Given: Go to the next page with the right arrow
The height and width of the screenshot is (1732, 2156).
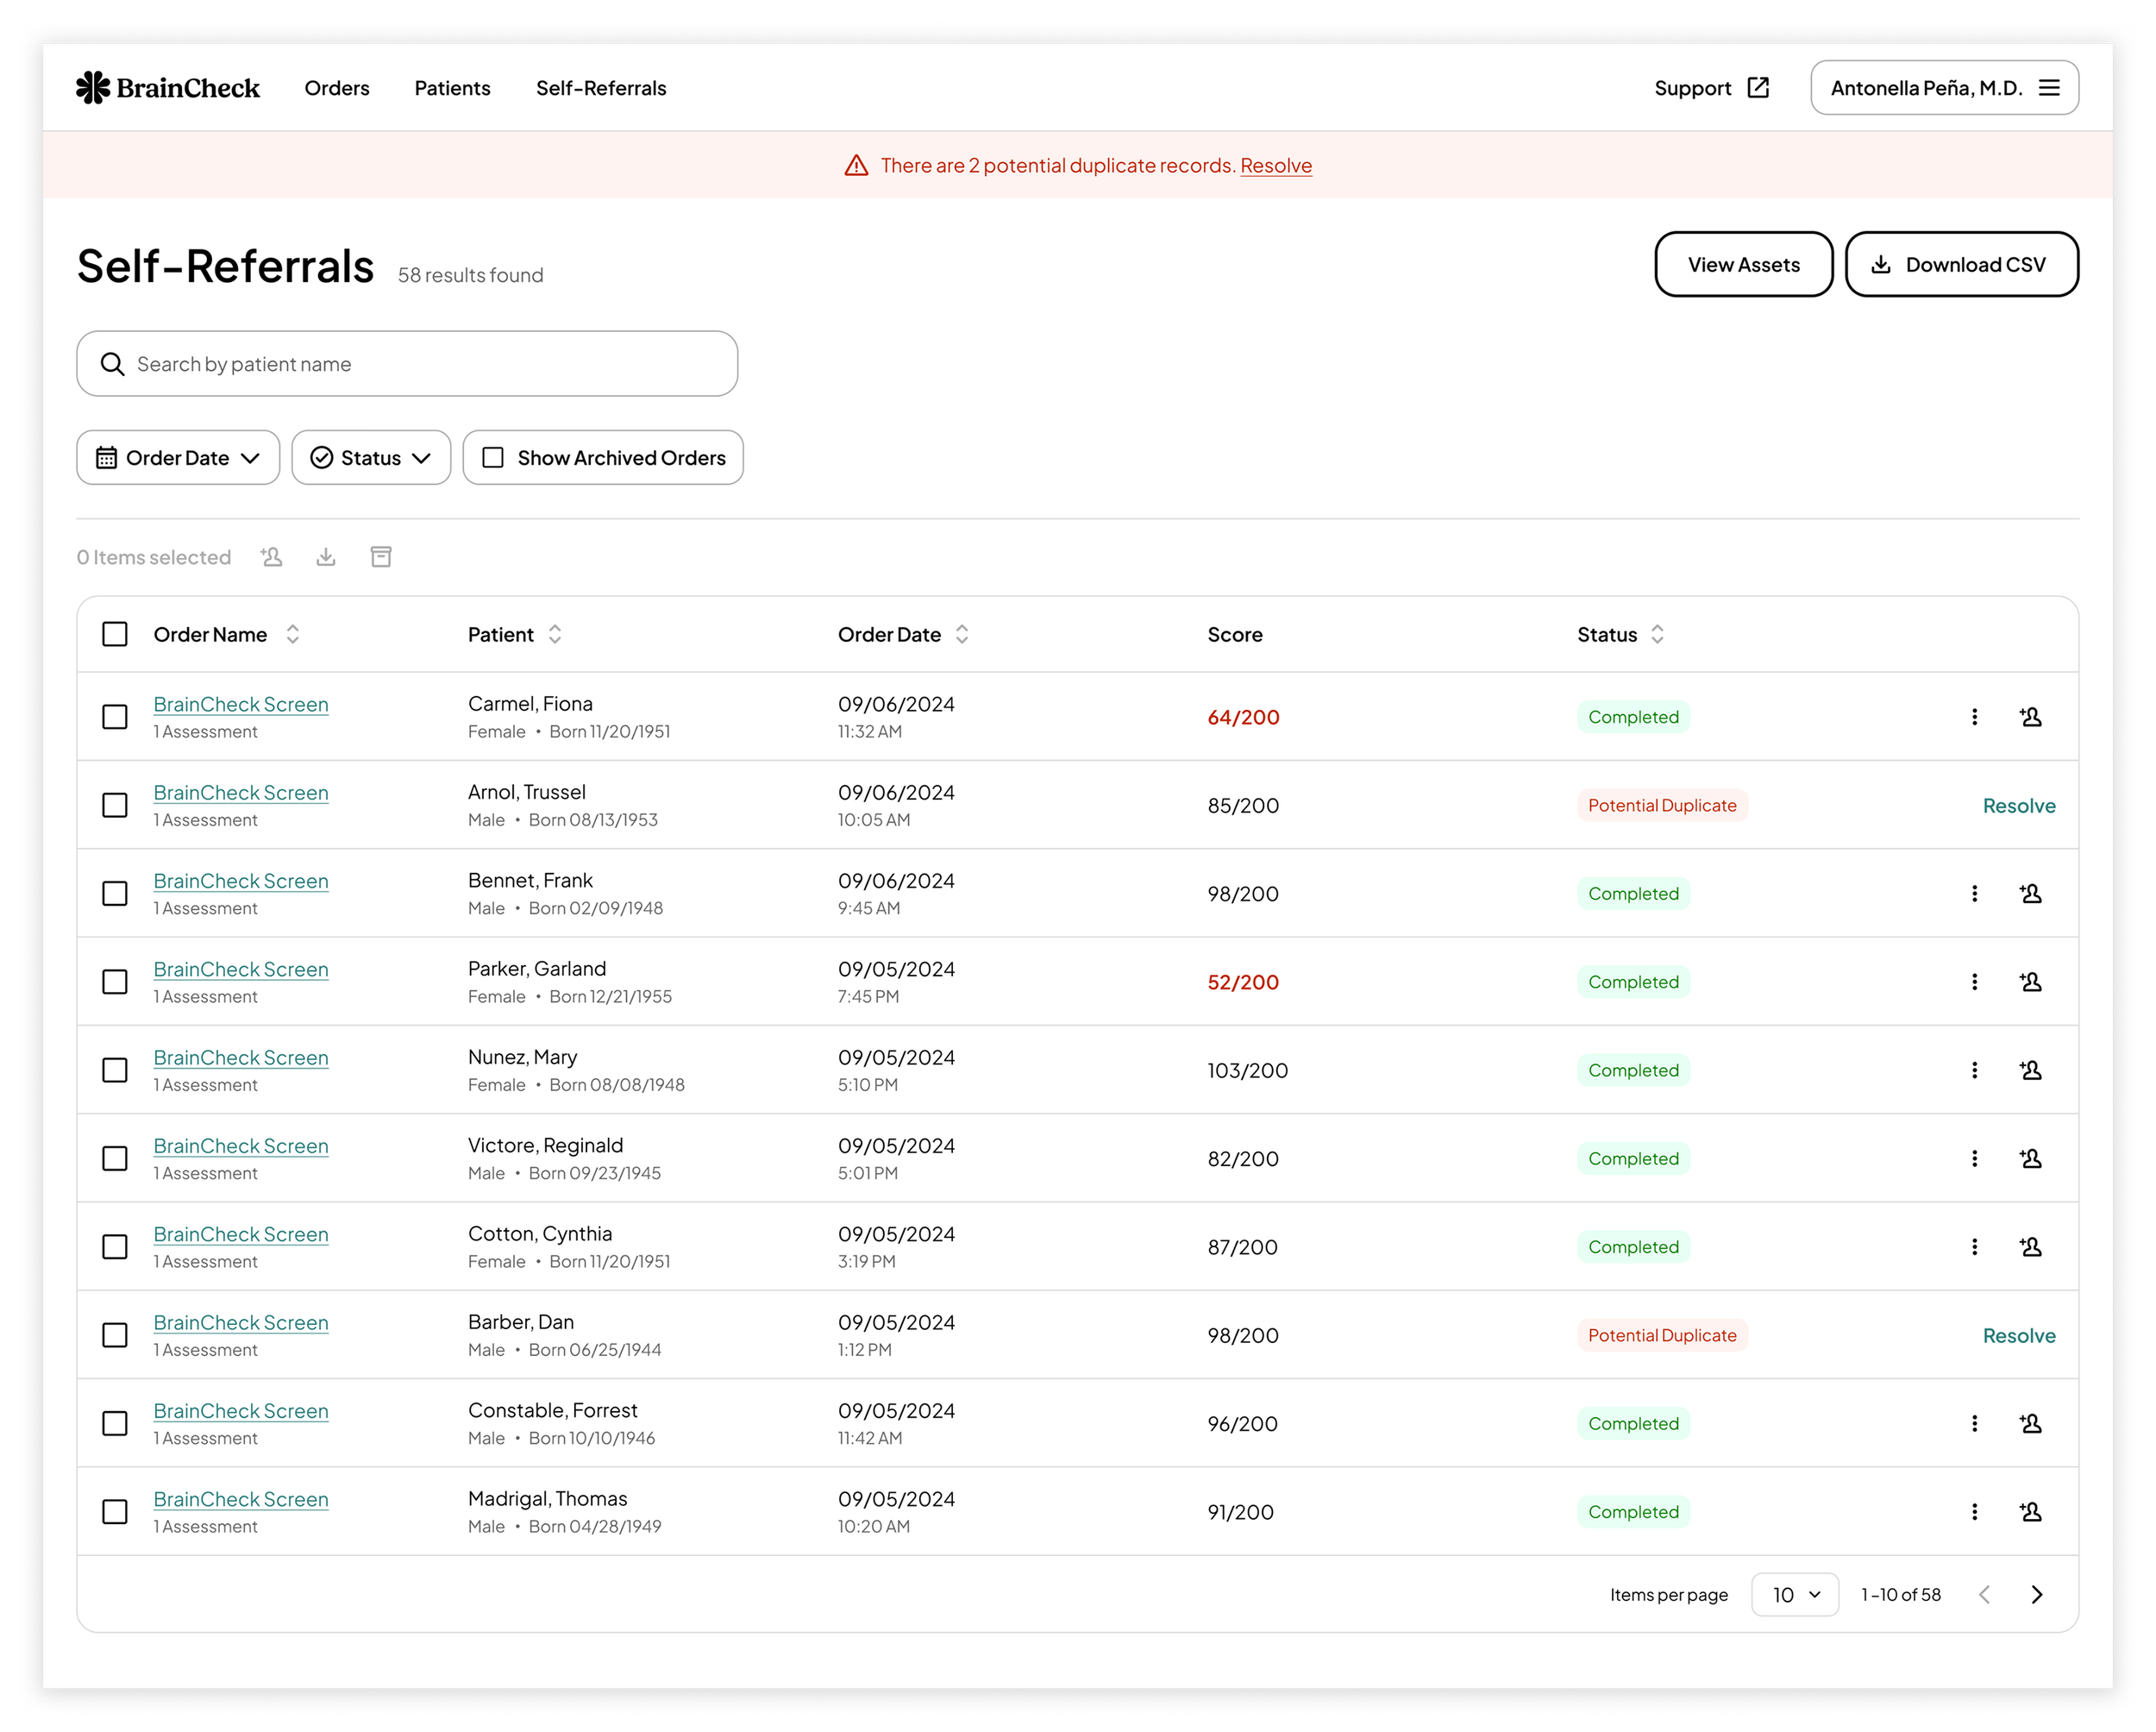Looking at the screenshot, I should 2037,1594.
